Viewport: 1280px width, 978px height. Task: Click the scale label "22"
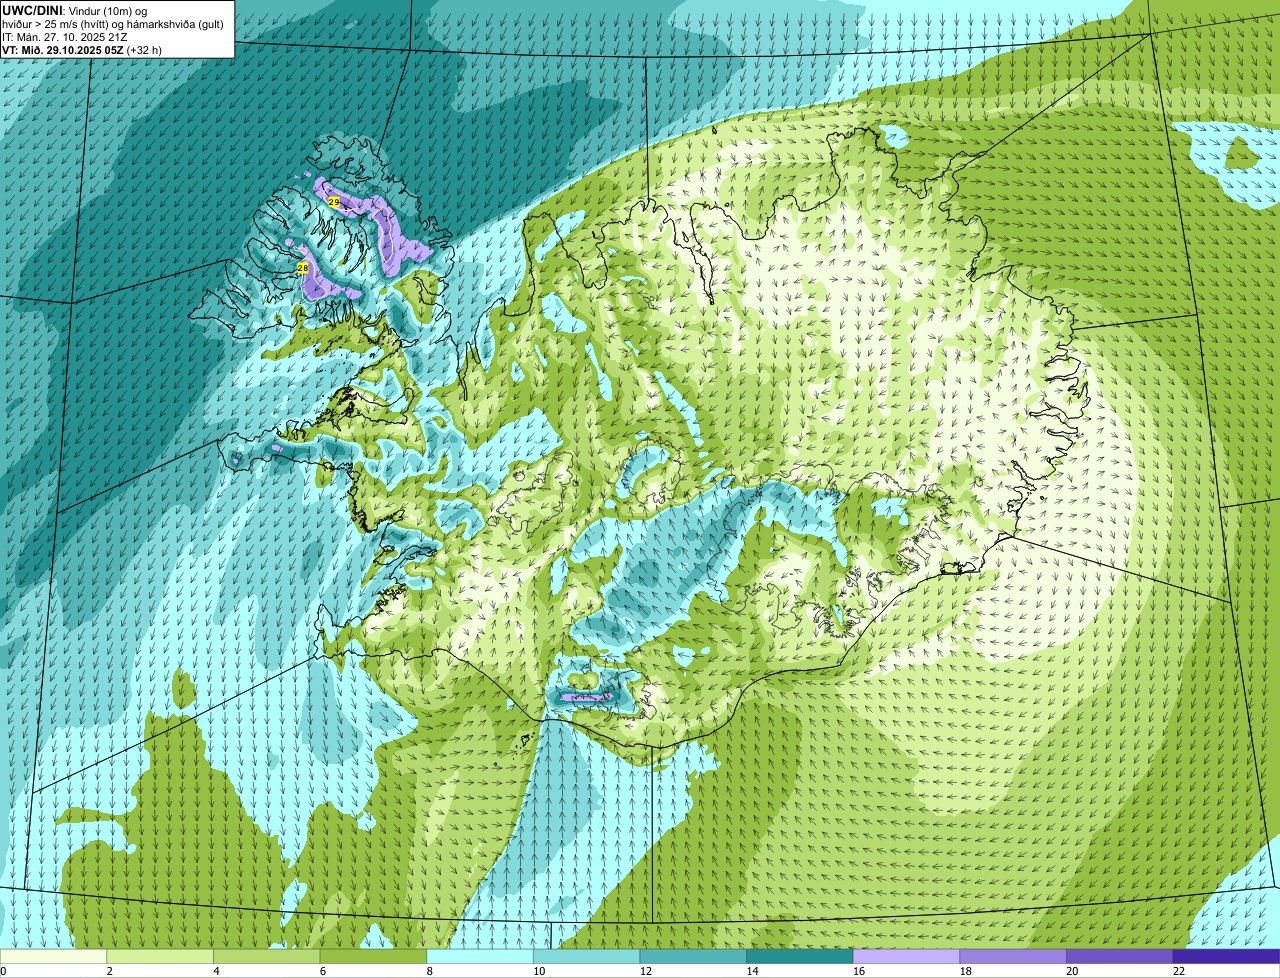1179,971
